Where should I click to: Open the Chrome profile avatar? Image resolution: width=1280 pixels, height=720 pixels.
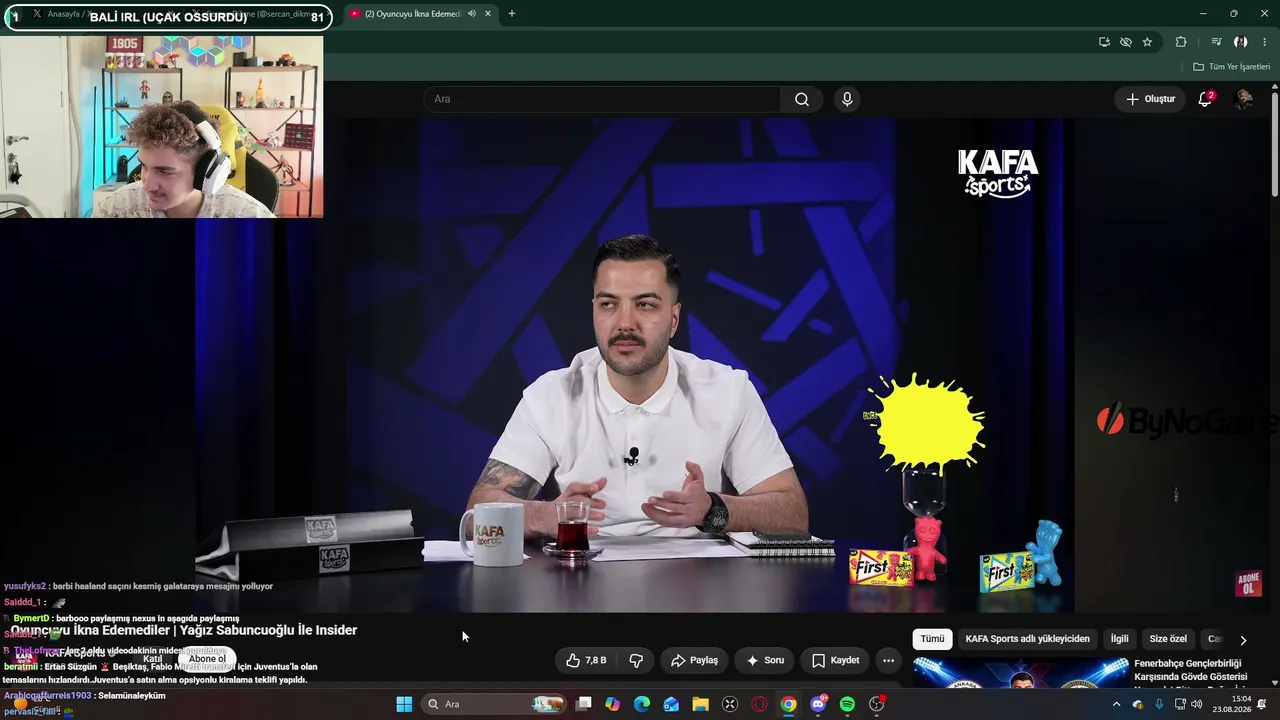(1240, 42)
